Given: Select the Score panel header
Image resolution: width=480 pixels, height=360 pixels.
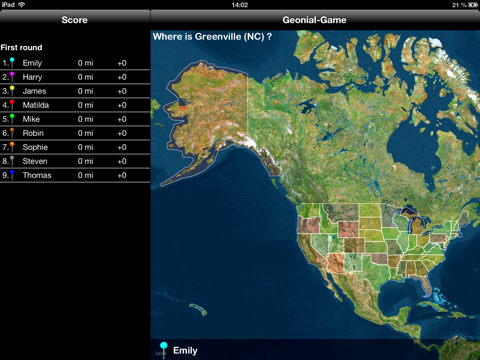Looking at the screenshot, I should point(75,20).
